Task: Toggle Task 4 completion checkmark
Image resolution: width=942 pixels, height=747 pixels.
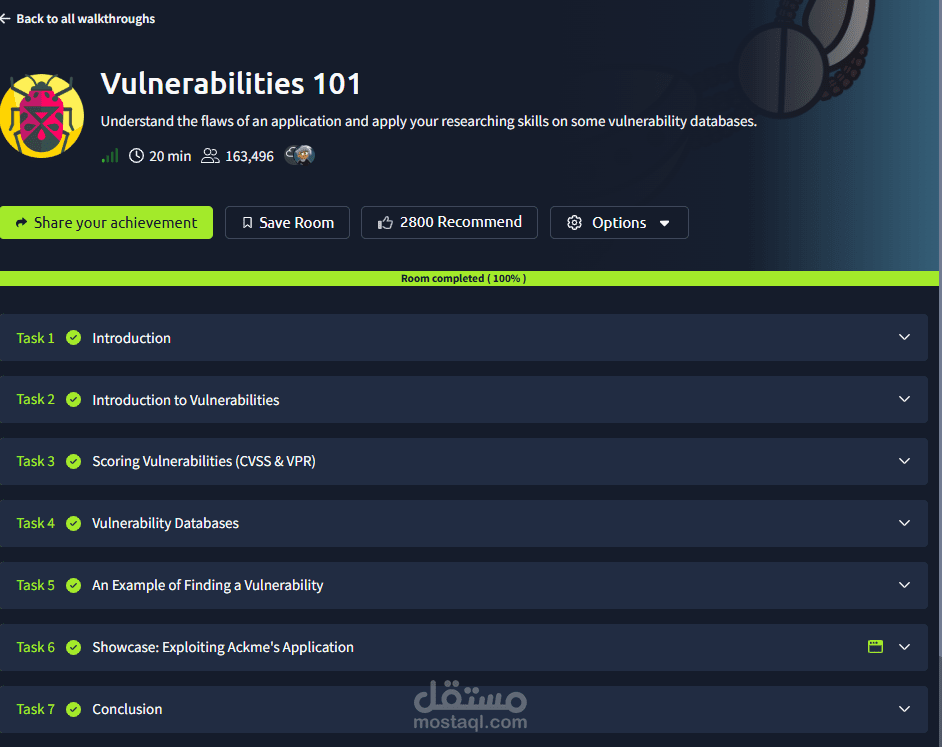Action: [73, 523]
